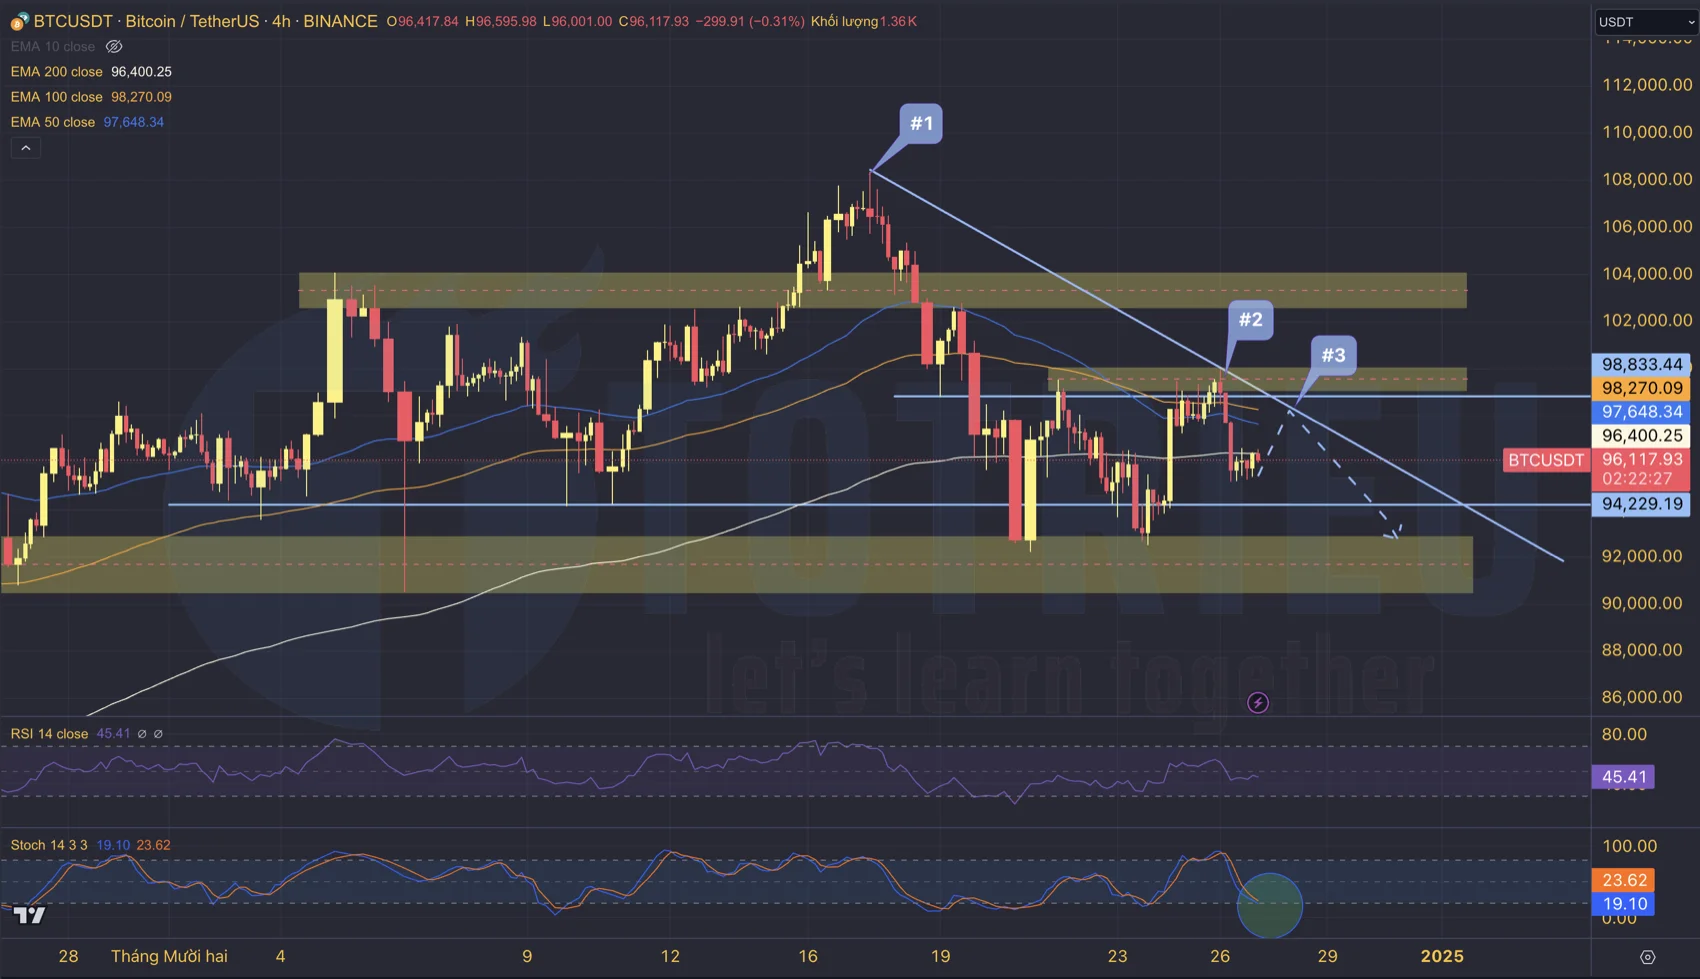
Task: Select the EMA 50 close legend
Action: pyautogui.click(x=53, y=122)
